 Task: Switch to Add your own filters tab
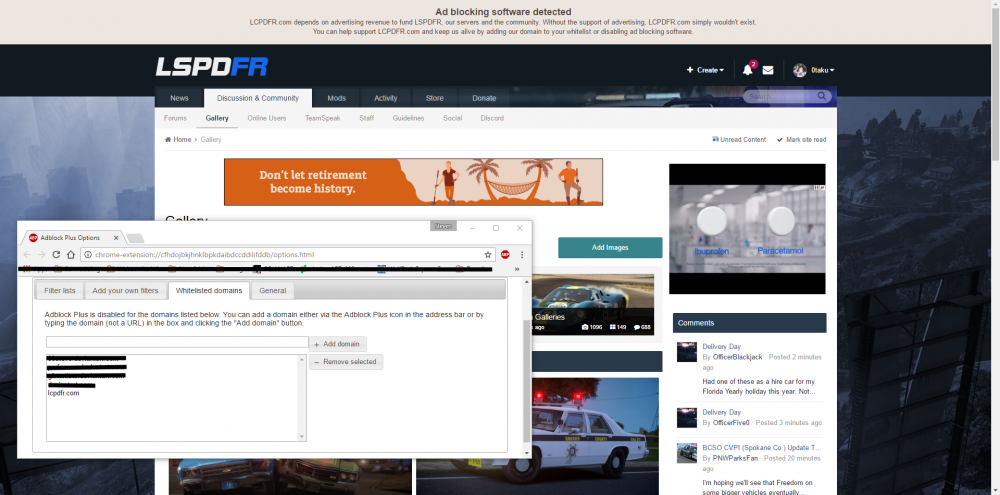pyautogui.click(x=125, y=290)
